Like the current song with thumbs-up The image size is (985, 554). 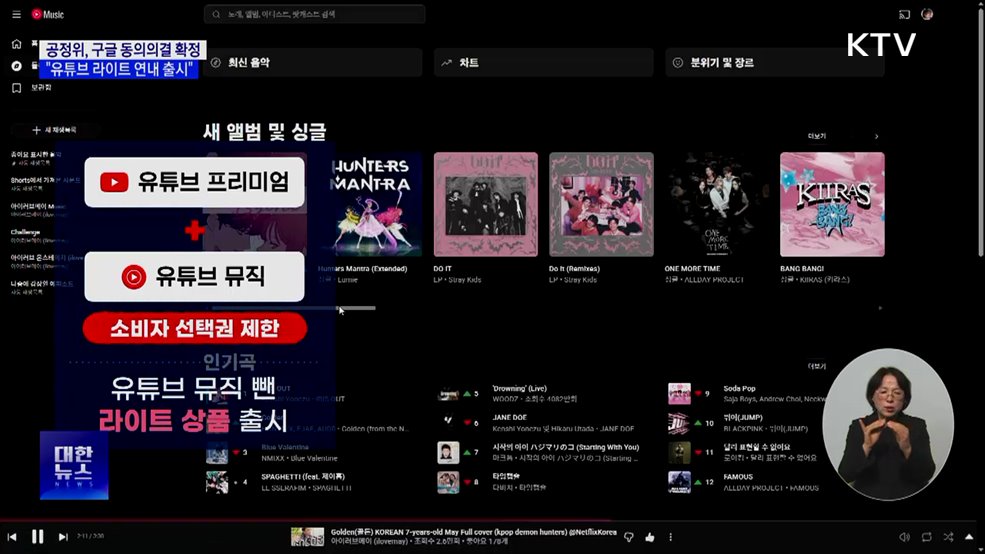coord(650,537)
